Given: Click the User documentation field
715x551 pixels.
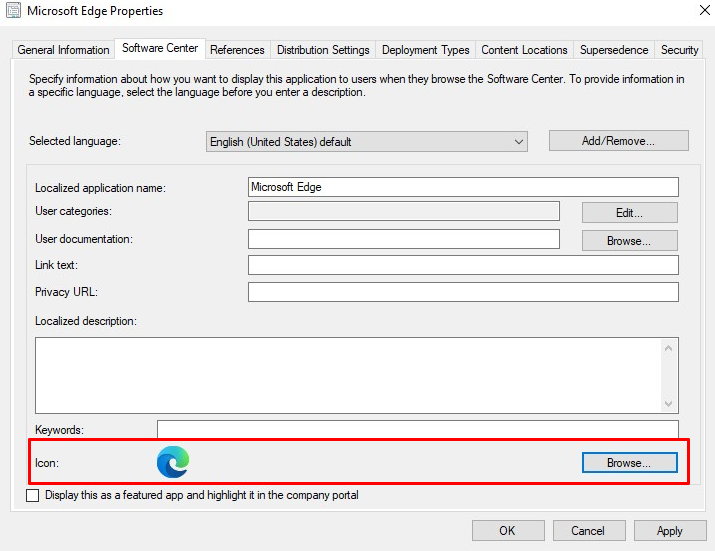Looking at the screenshot, I should pyautogui.click(x=404, y=239).
